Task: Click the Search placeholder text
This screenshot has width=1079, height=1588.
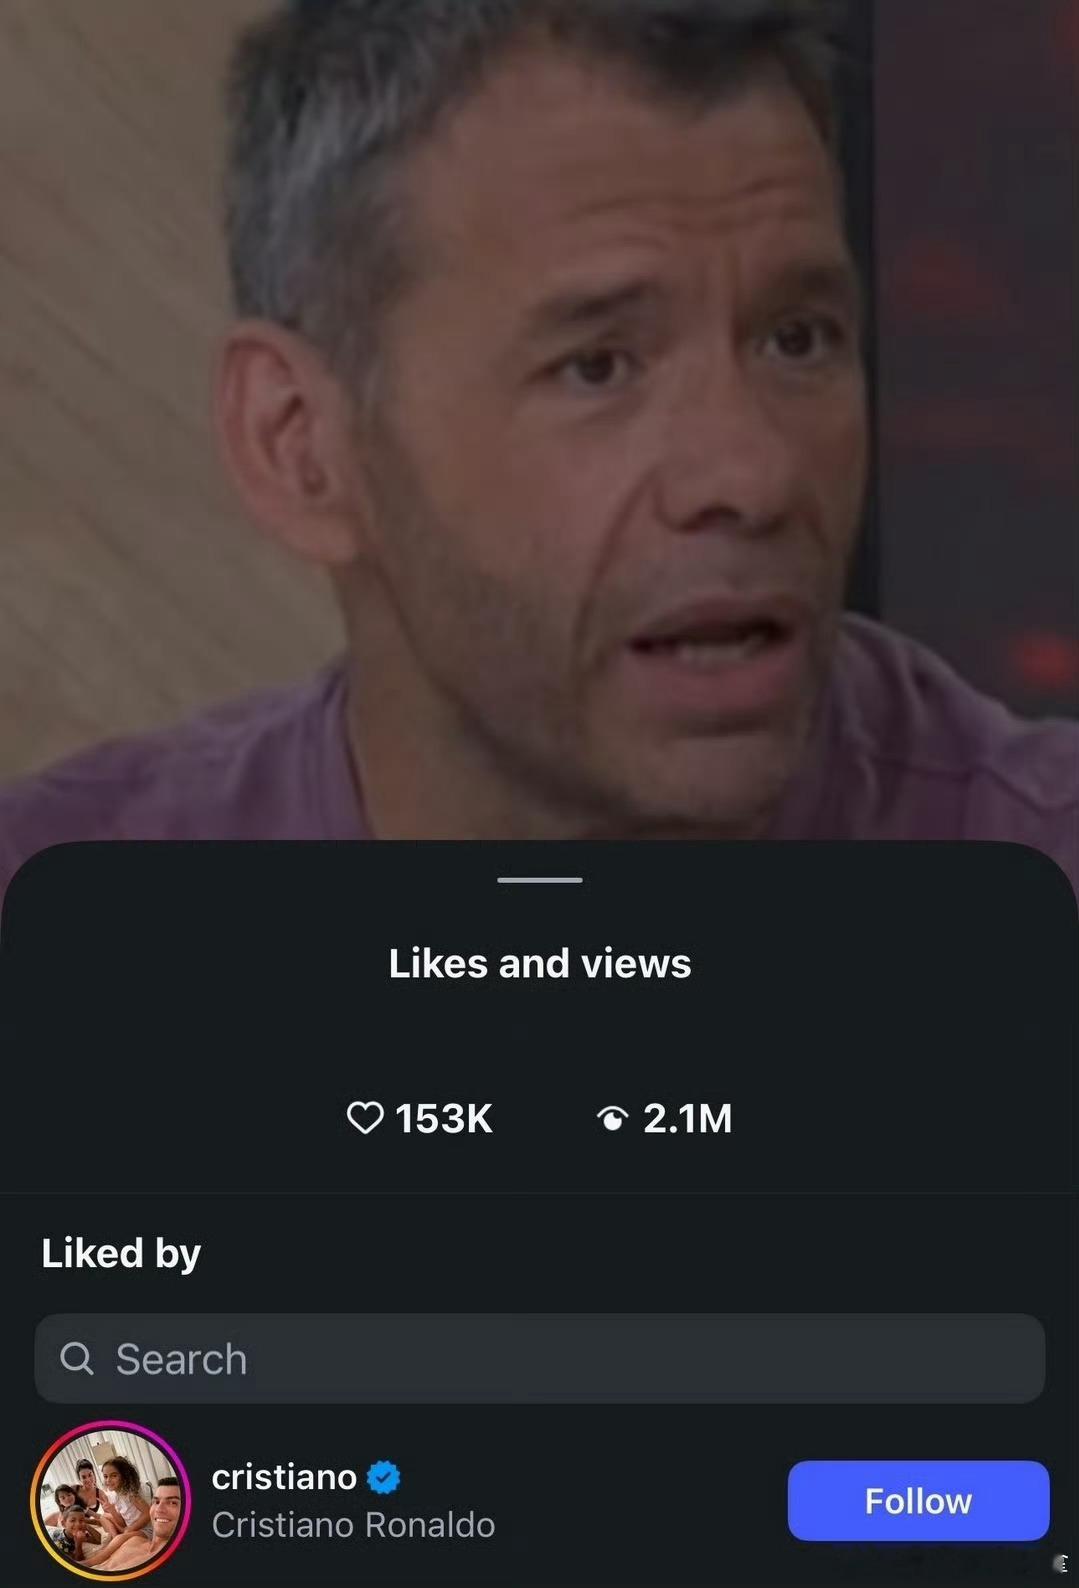Action: [181, 1359]
